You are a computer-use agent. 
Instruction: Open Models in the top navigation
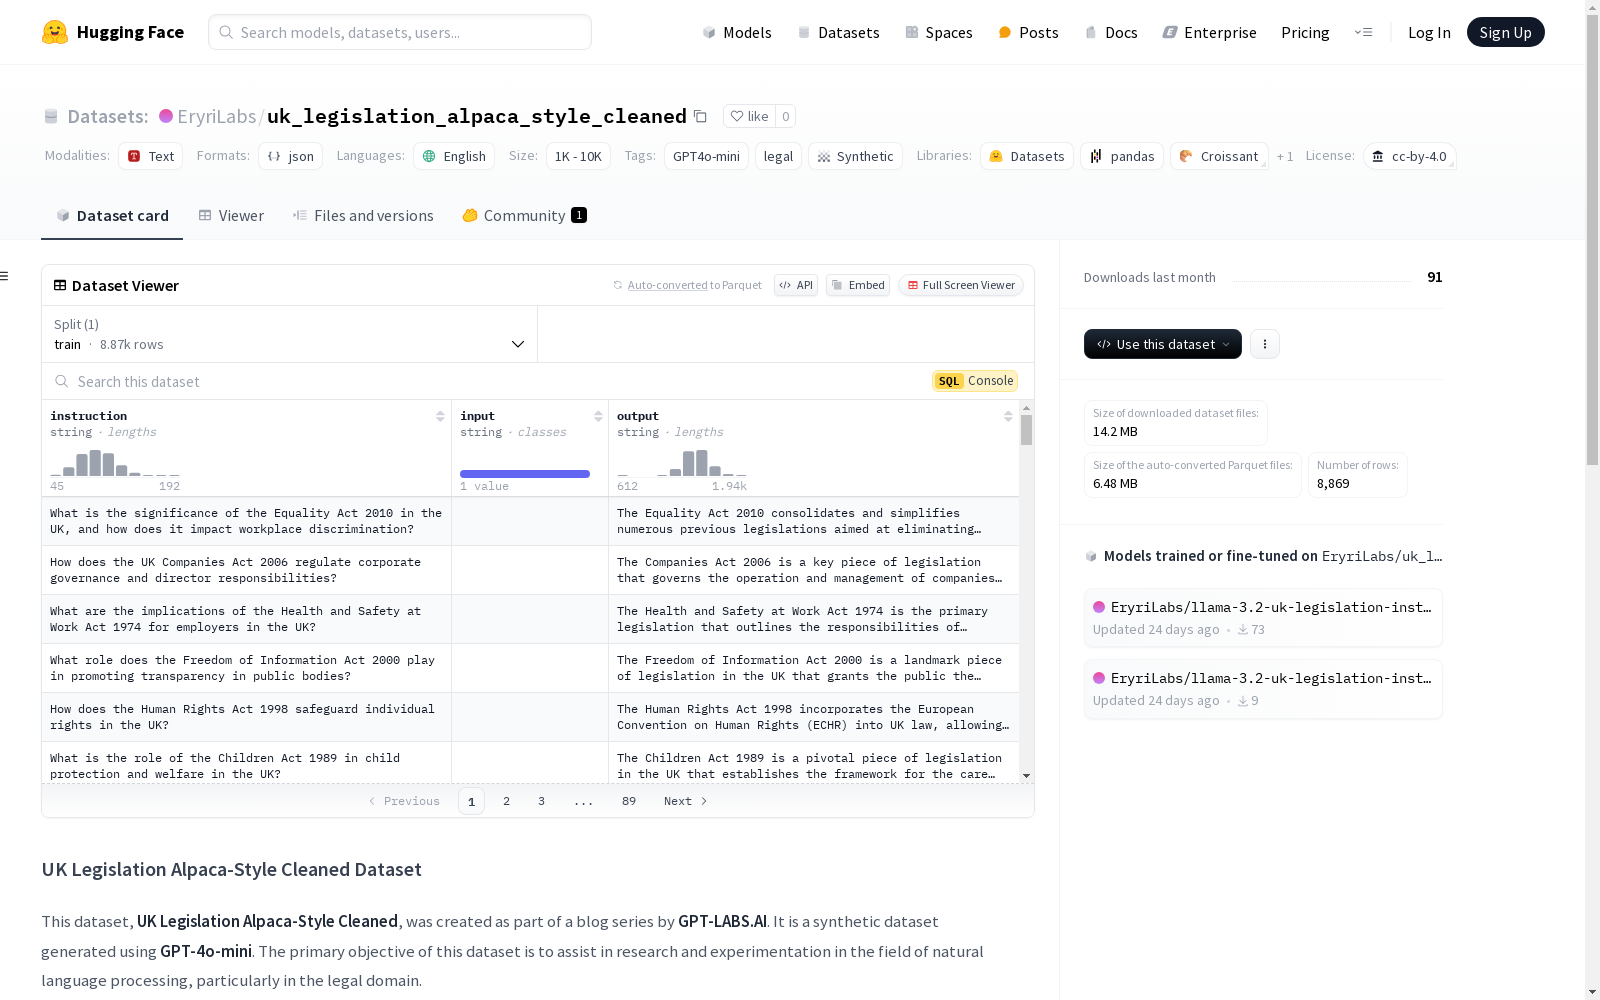point(737,32)
